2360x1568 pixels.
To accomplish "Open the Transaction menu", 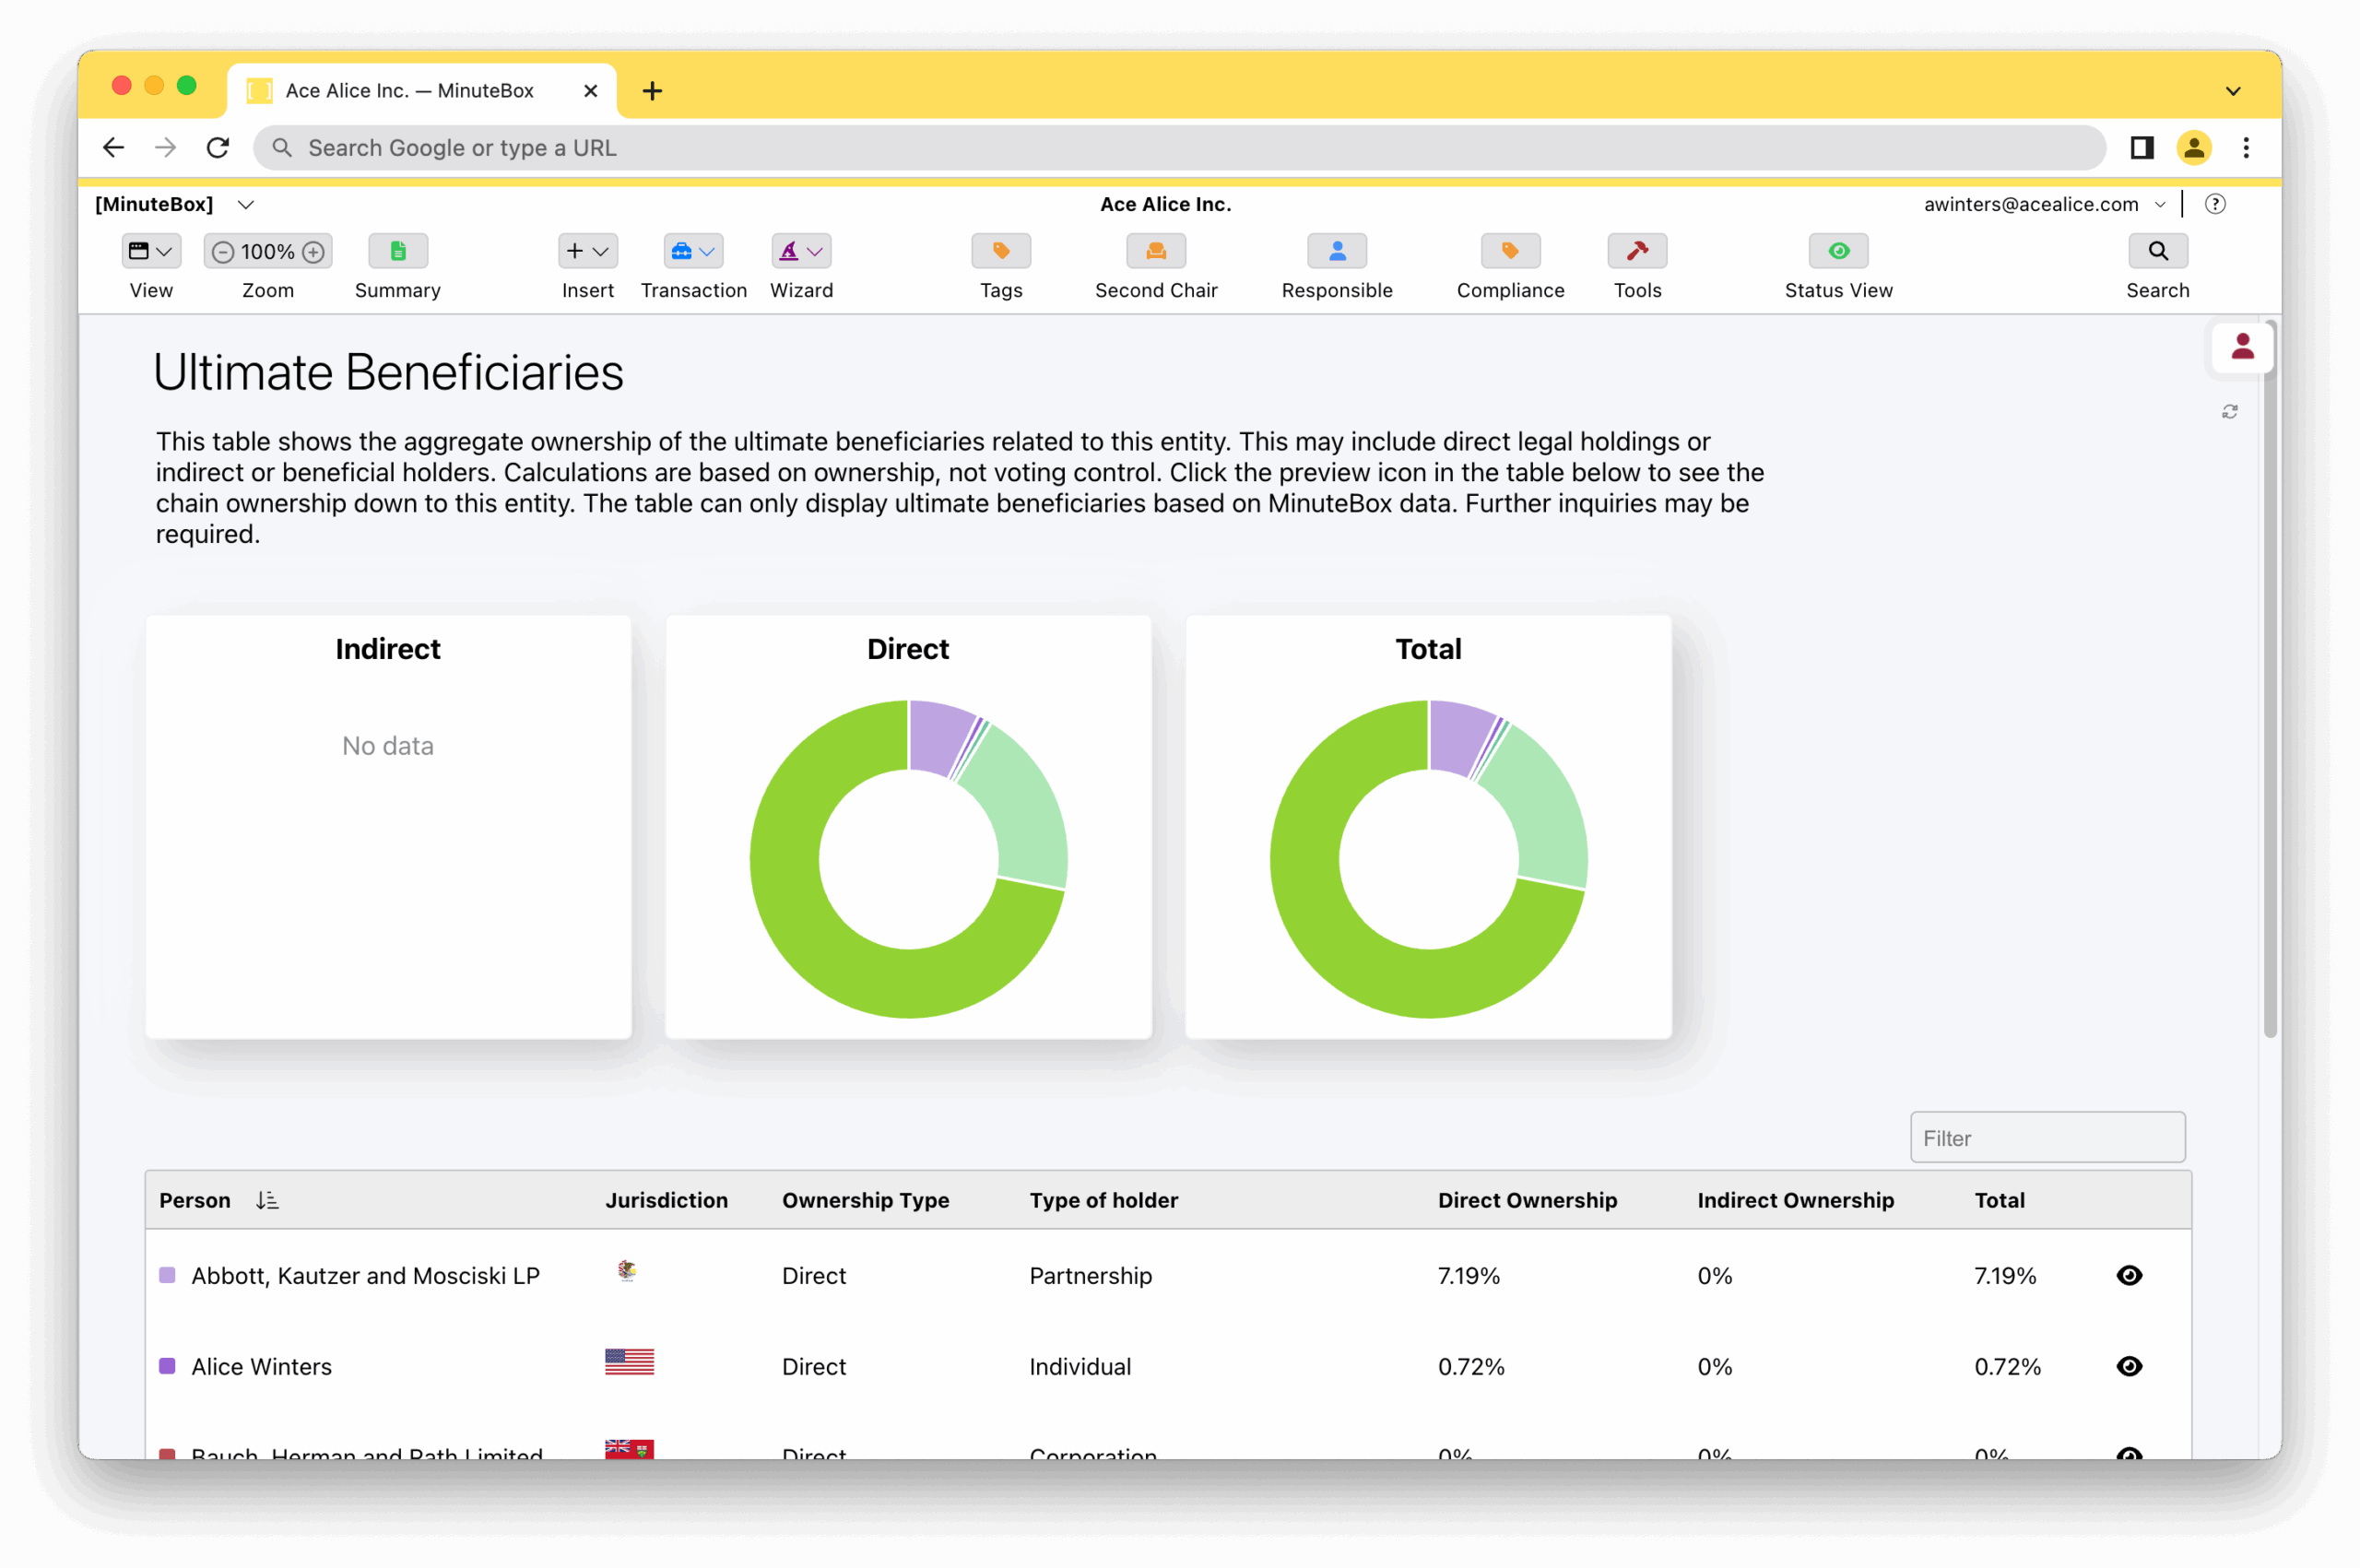I will [x=693, y=251].
